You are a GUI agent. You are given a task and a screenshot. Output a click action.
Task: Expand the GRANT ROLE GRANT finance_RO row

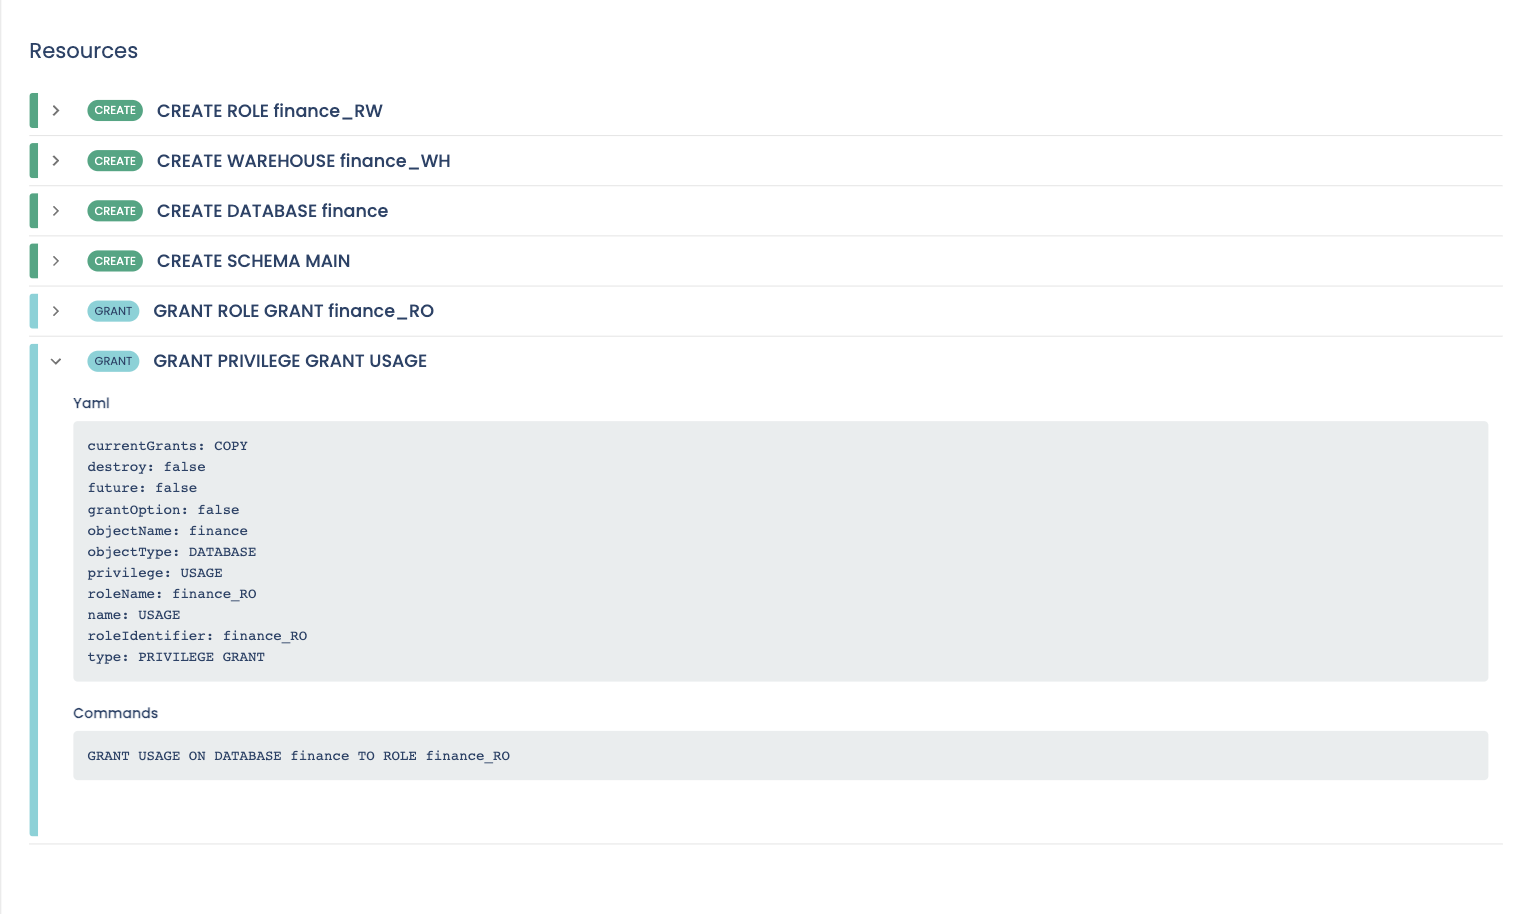(x=55, y=311)
